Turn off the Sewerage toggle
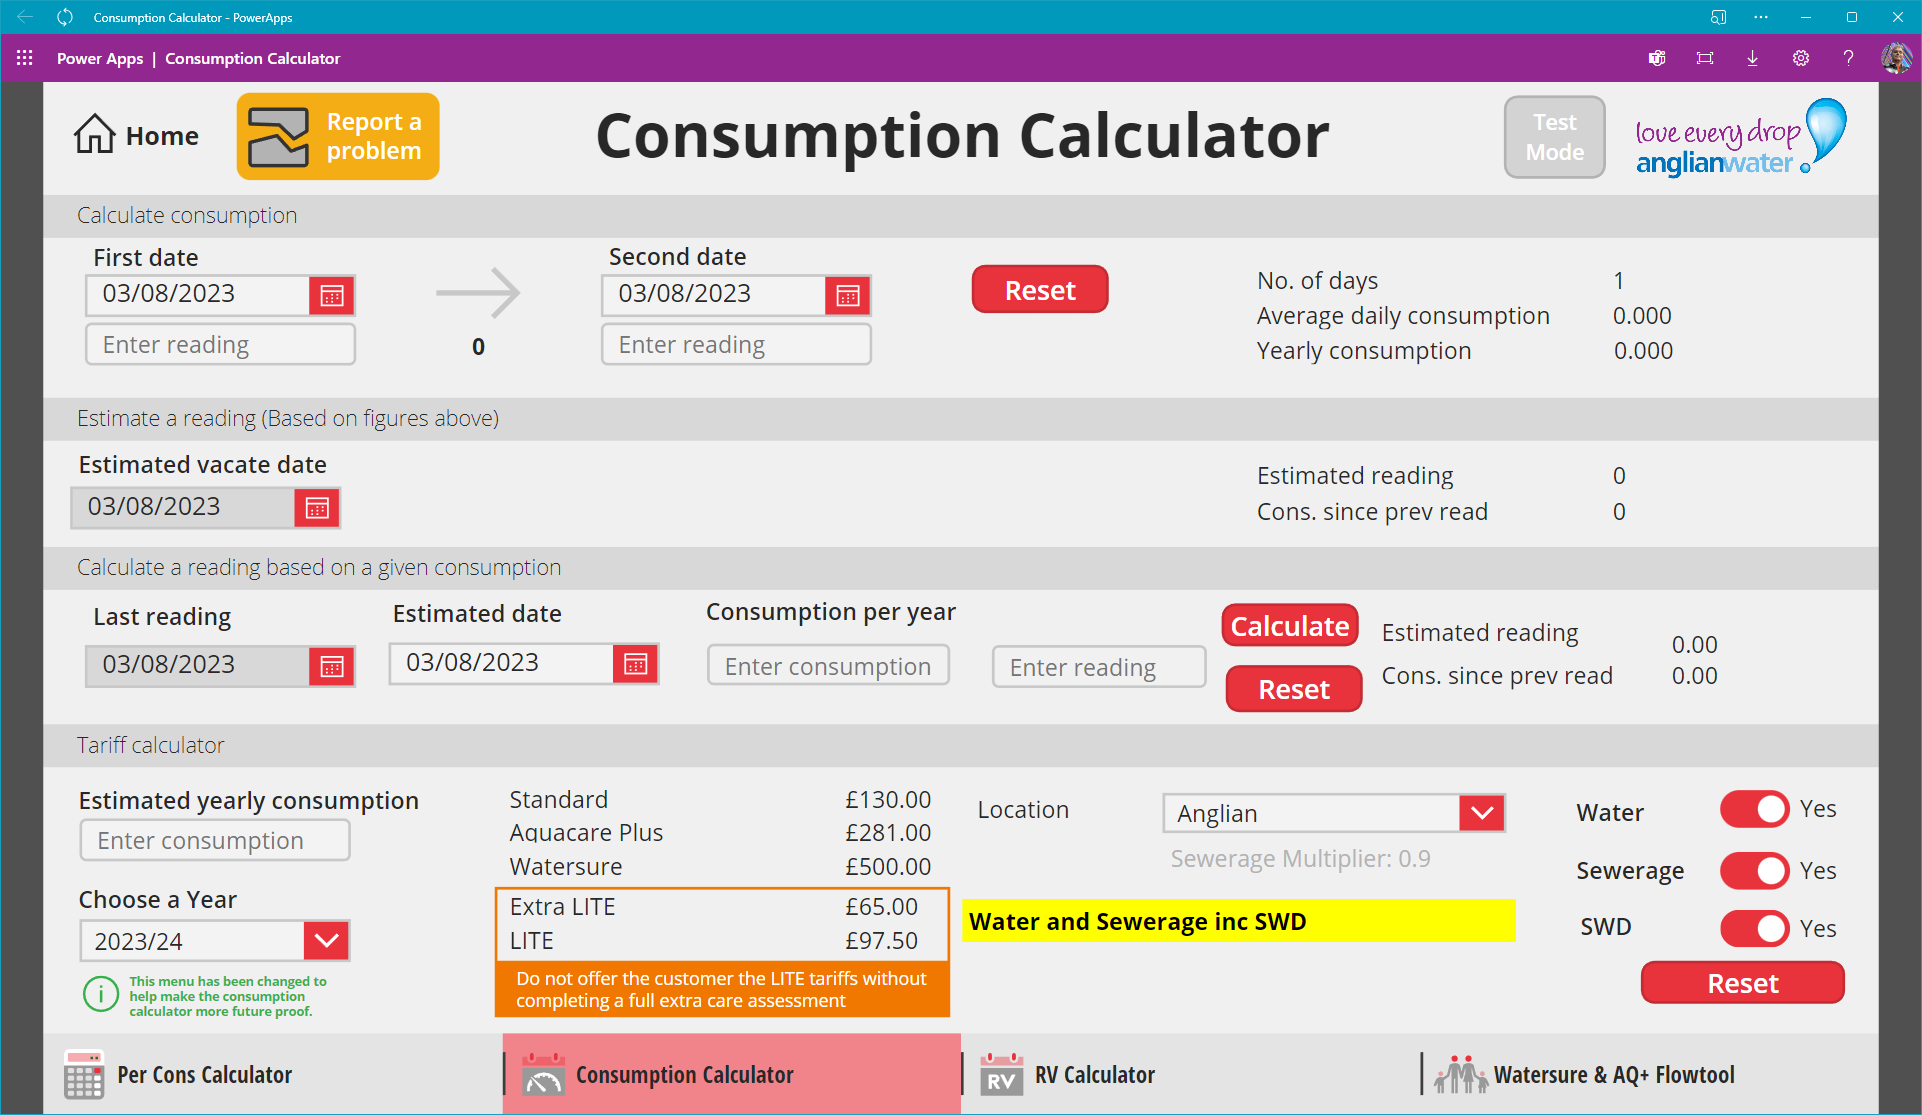Screen dimensions: 1922x1115 click(x=1754, y=871)
